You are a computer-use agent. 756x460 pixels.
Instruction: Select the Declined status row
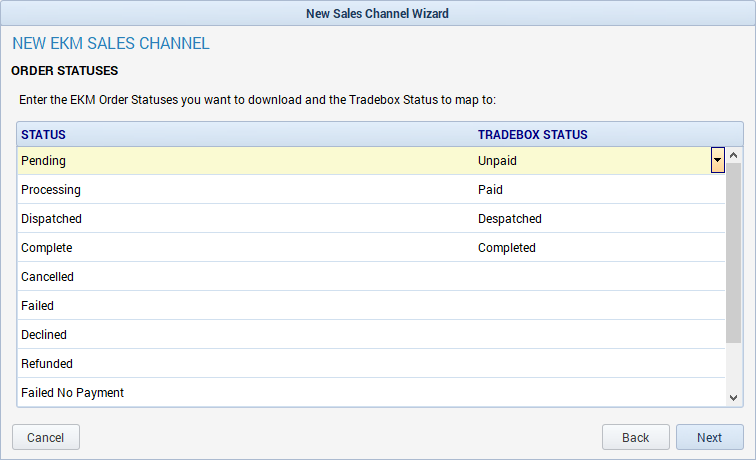(371, 334)
